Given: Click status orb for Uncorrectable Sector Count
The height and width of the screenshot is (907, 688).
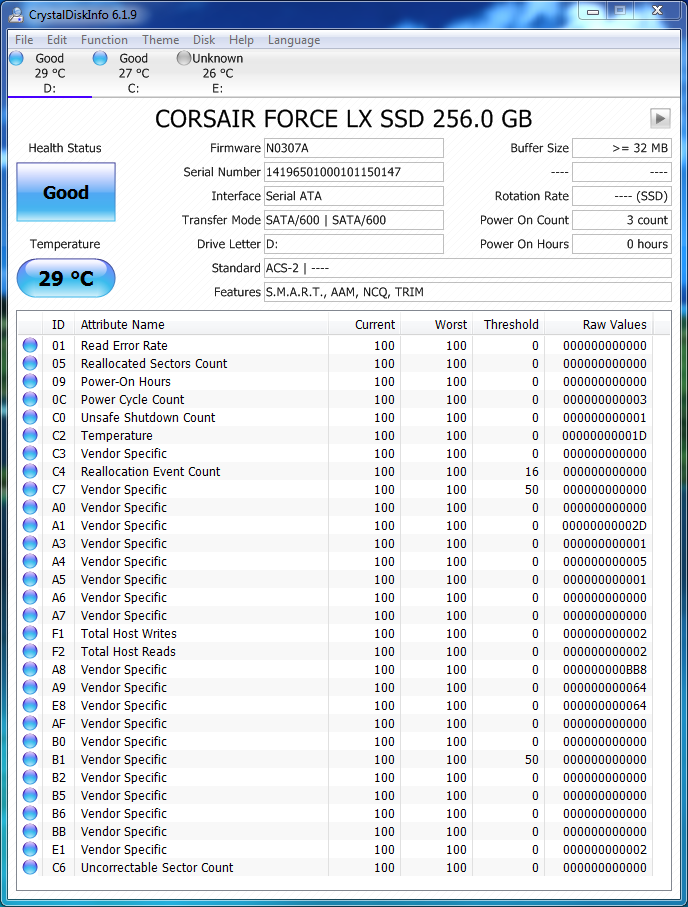Looking at the screenshot, I should (30, 868).
